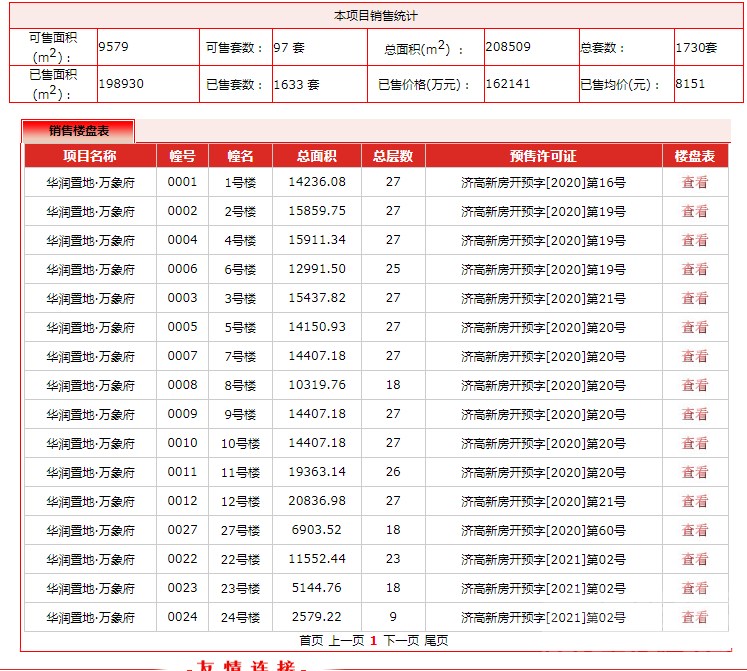Select the 总套数 value 1730套
Screen dimensions: 747x671
click(696, 48)
